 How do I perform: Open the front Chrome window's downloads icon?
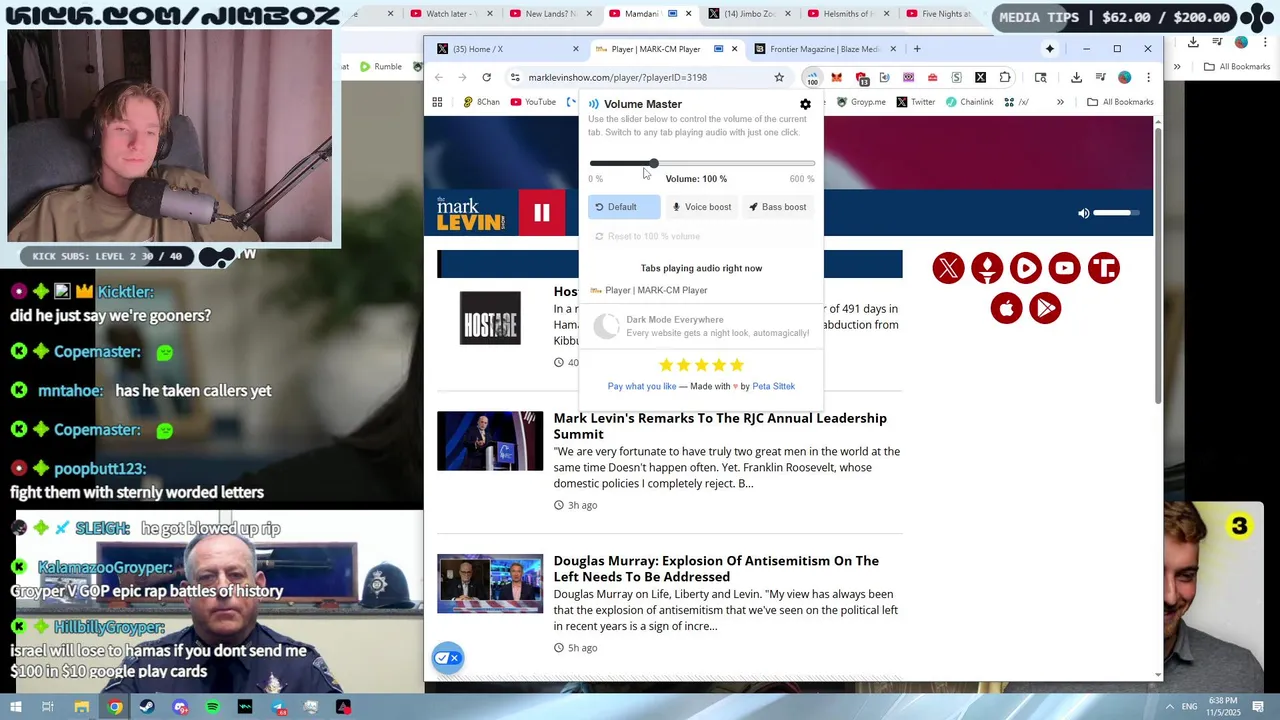tap(1076, 77)
